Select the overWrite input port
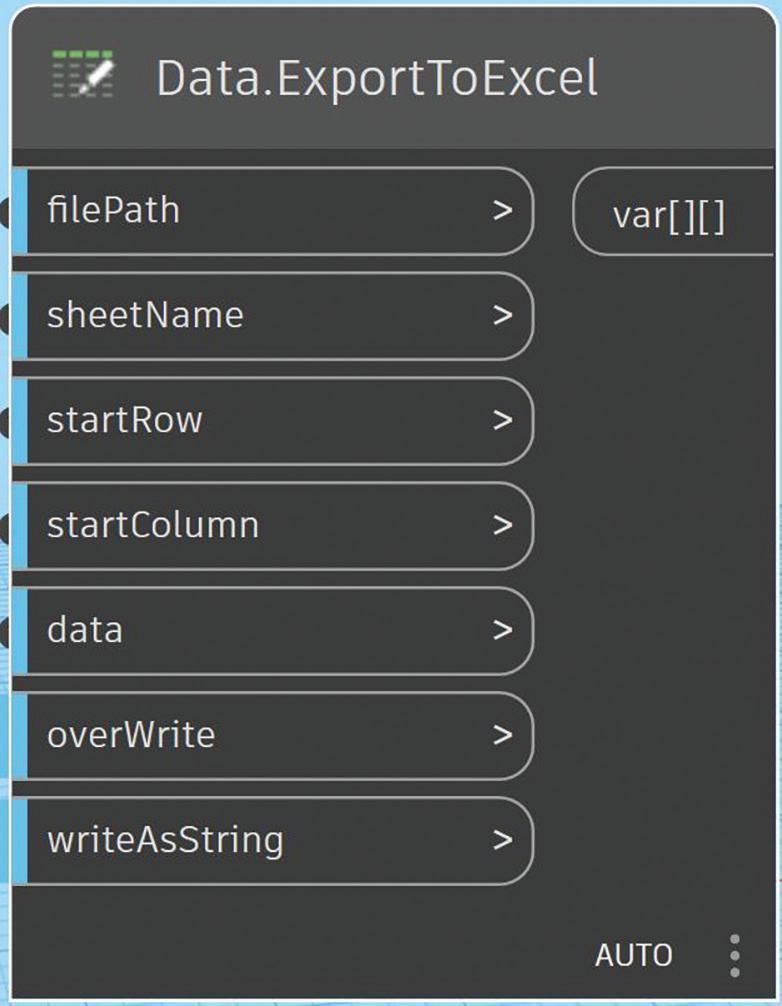This screenshot has height=1006, width=782. point(273,735)
